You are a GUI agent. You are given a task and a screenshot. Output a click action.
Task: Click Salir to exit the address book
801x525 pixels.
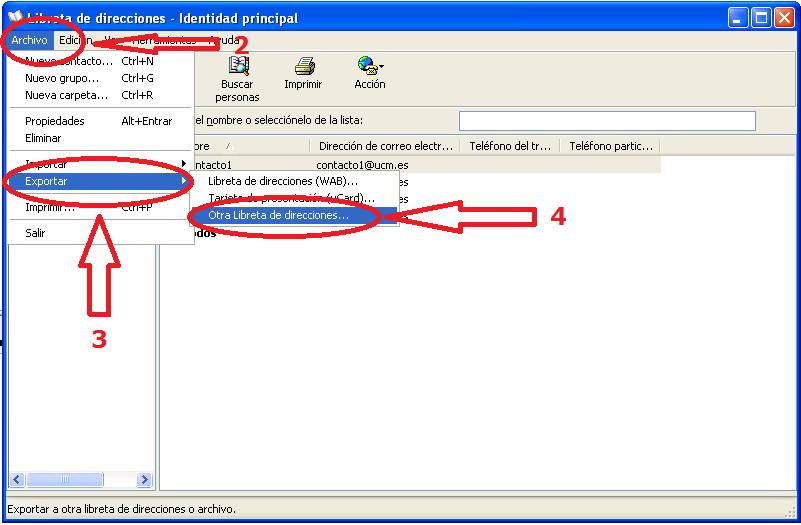tap(35, 233)
